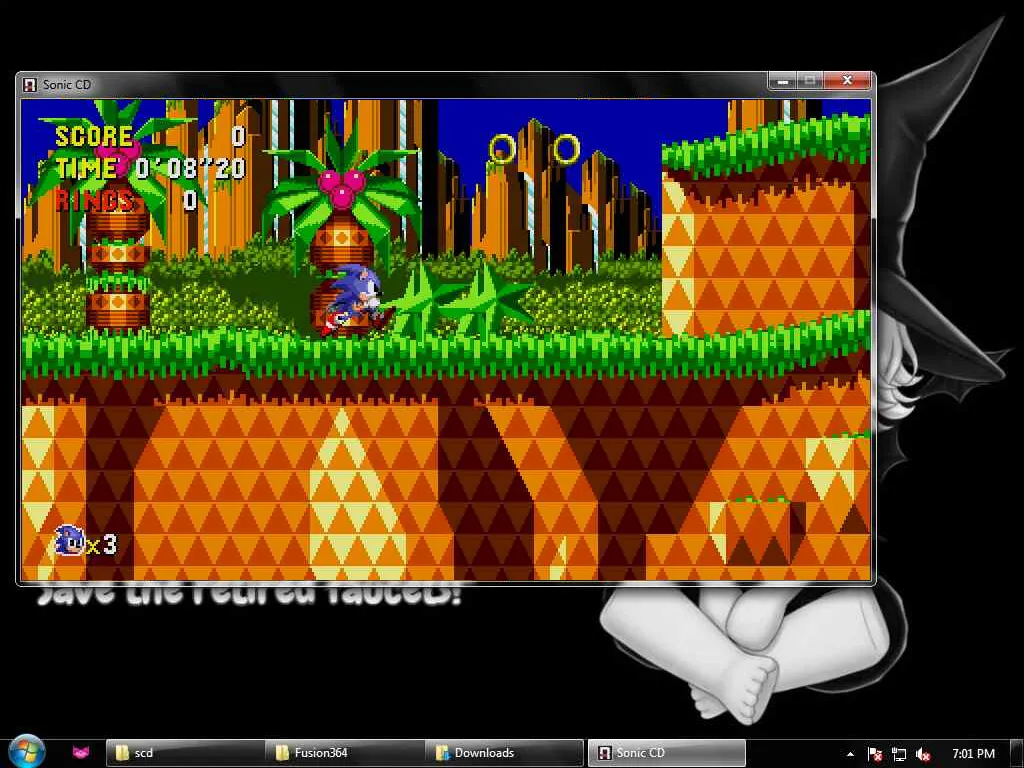Viewport: 1024px width, 768px height.
Task: Click the Sonic lives icon beside x3
Action: point(70,541)
